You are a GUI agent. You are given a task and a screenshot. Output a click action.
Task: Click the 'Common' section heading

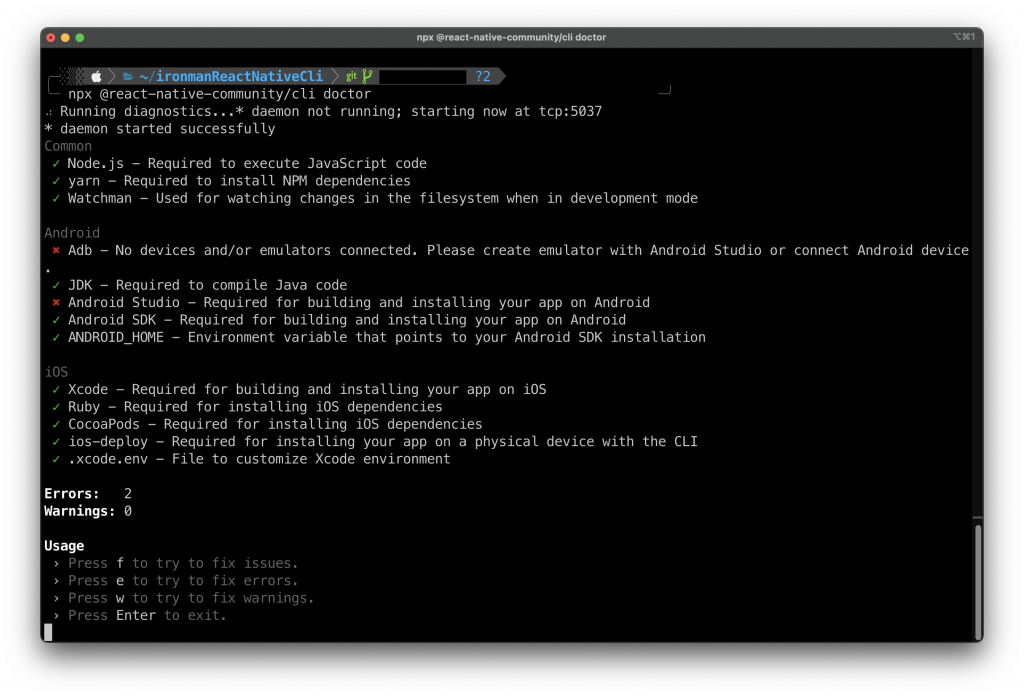68,146
